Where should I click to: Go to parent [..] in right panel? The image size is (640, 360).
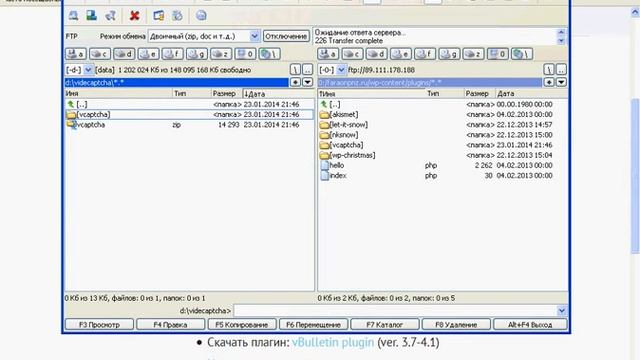[x=442, y=104]
